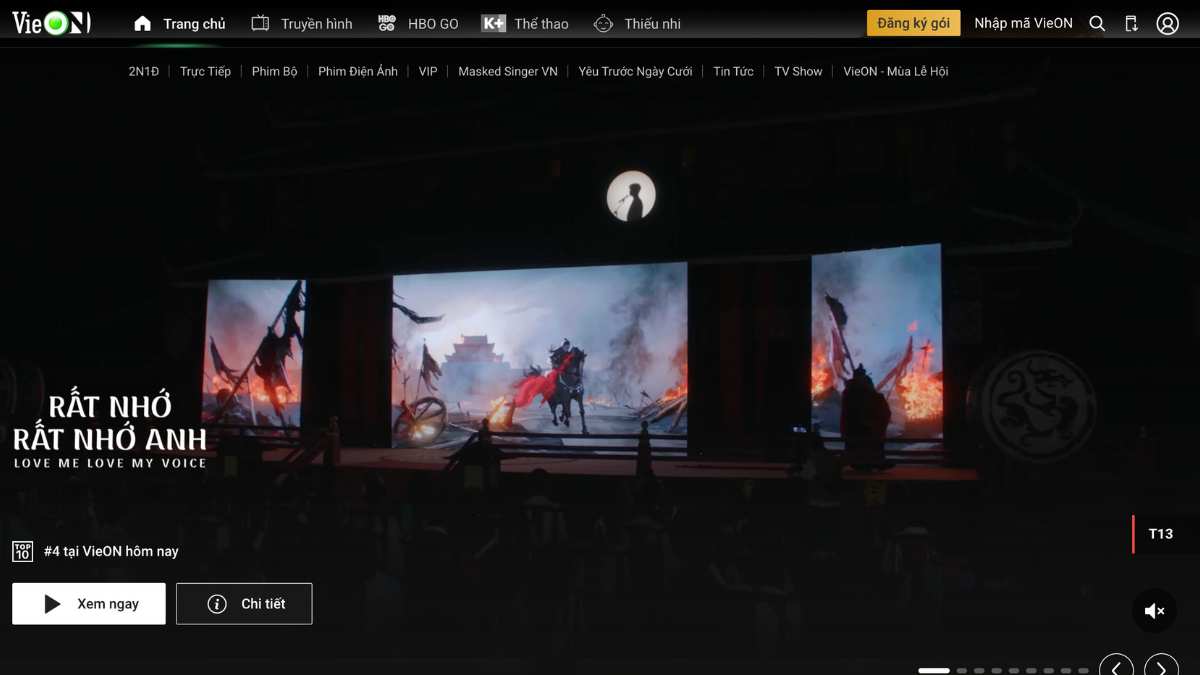The height and width of the screenshot is (675, 1200).
Task: Select 2N1Đ submenu item
Action: 144,71
